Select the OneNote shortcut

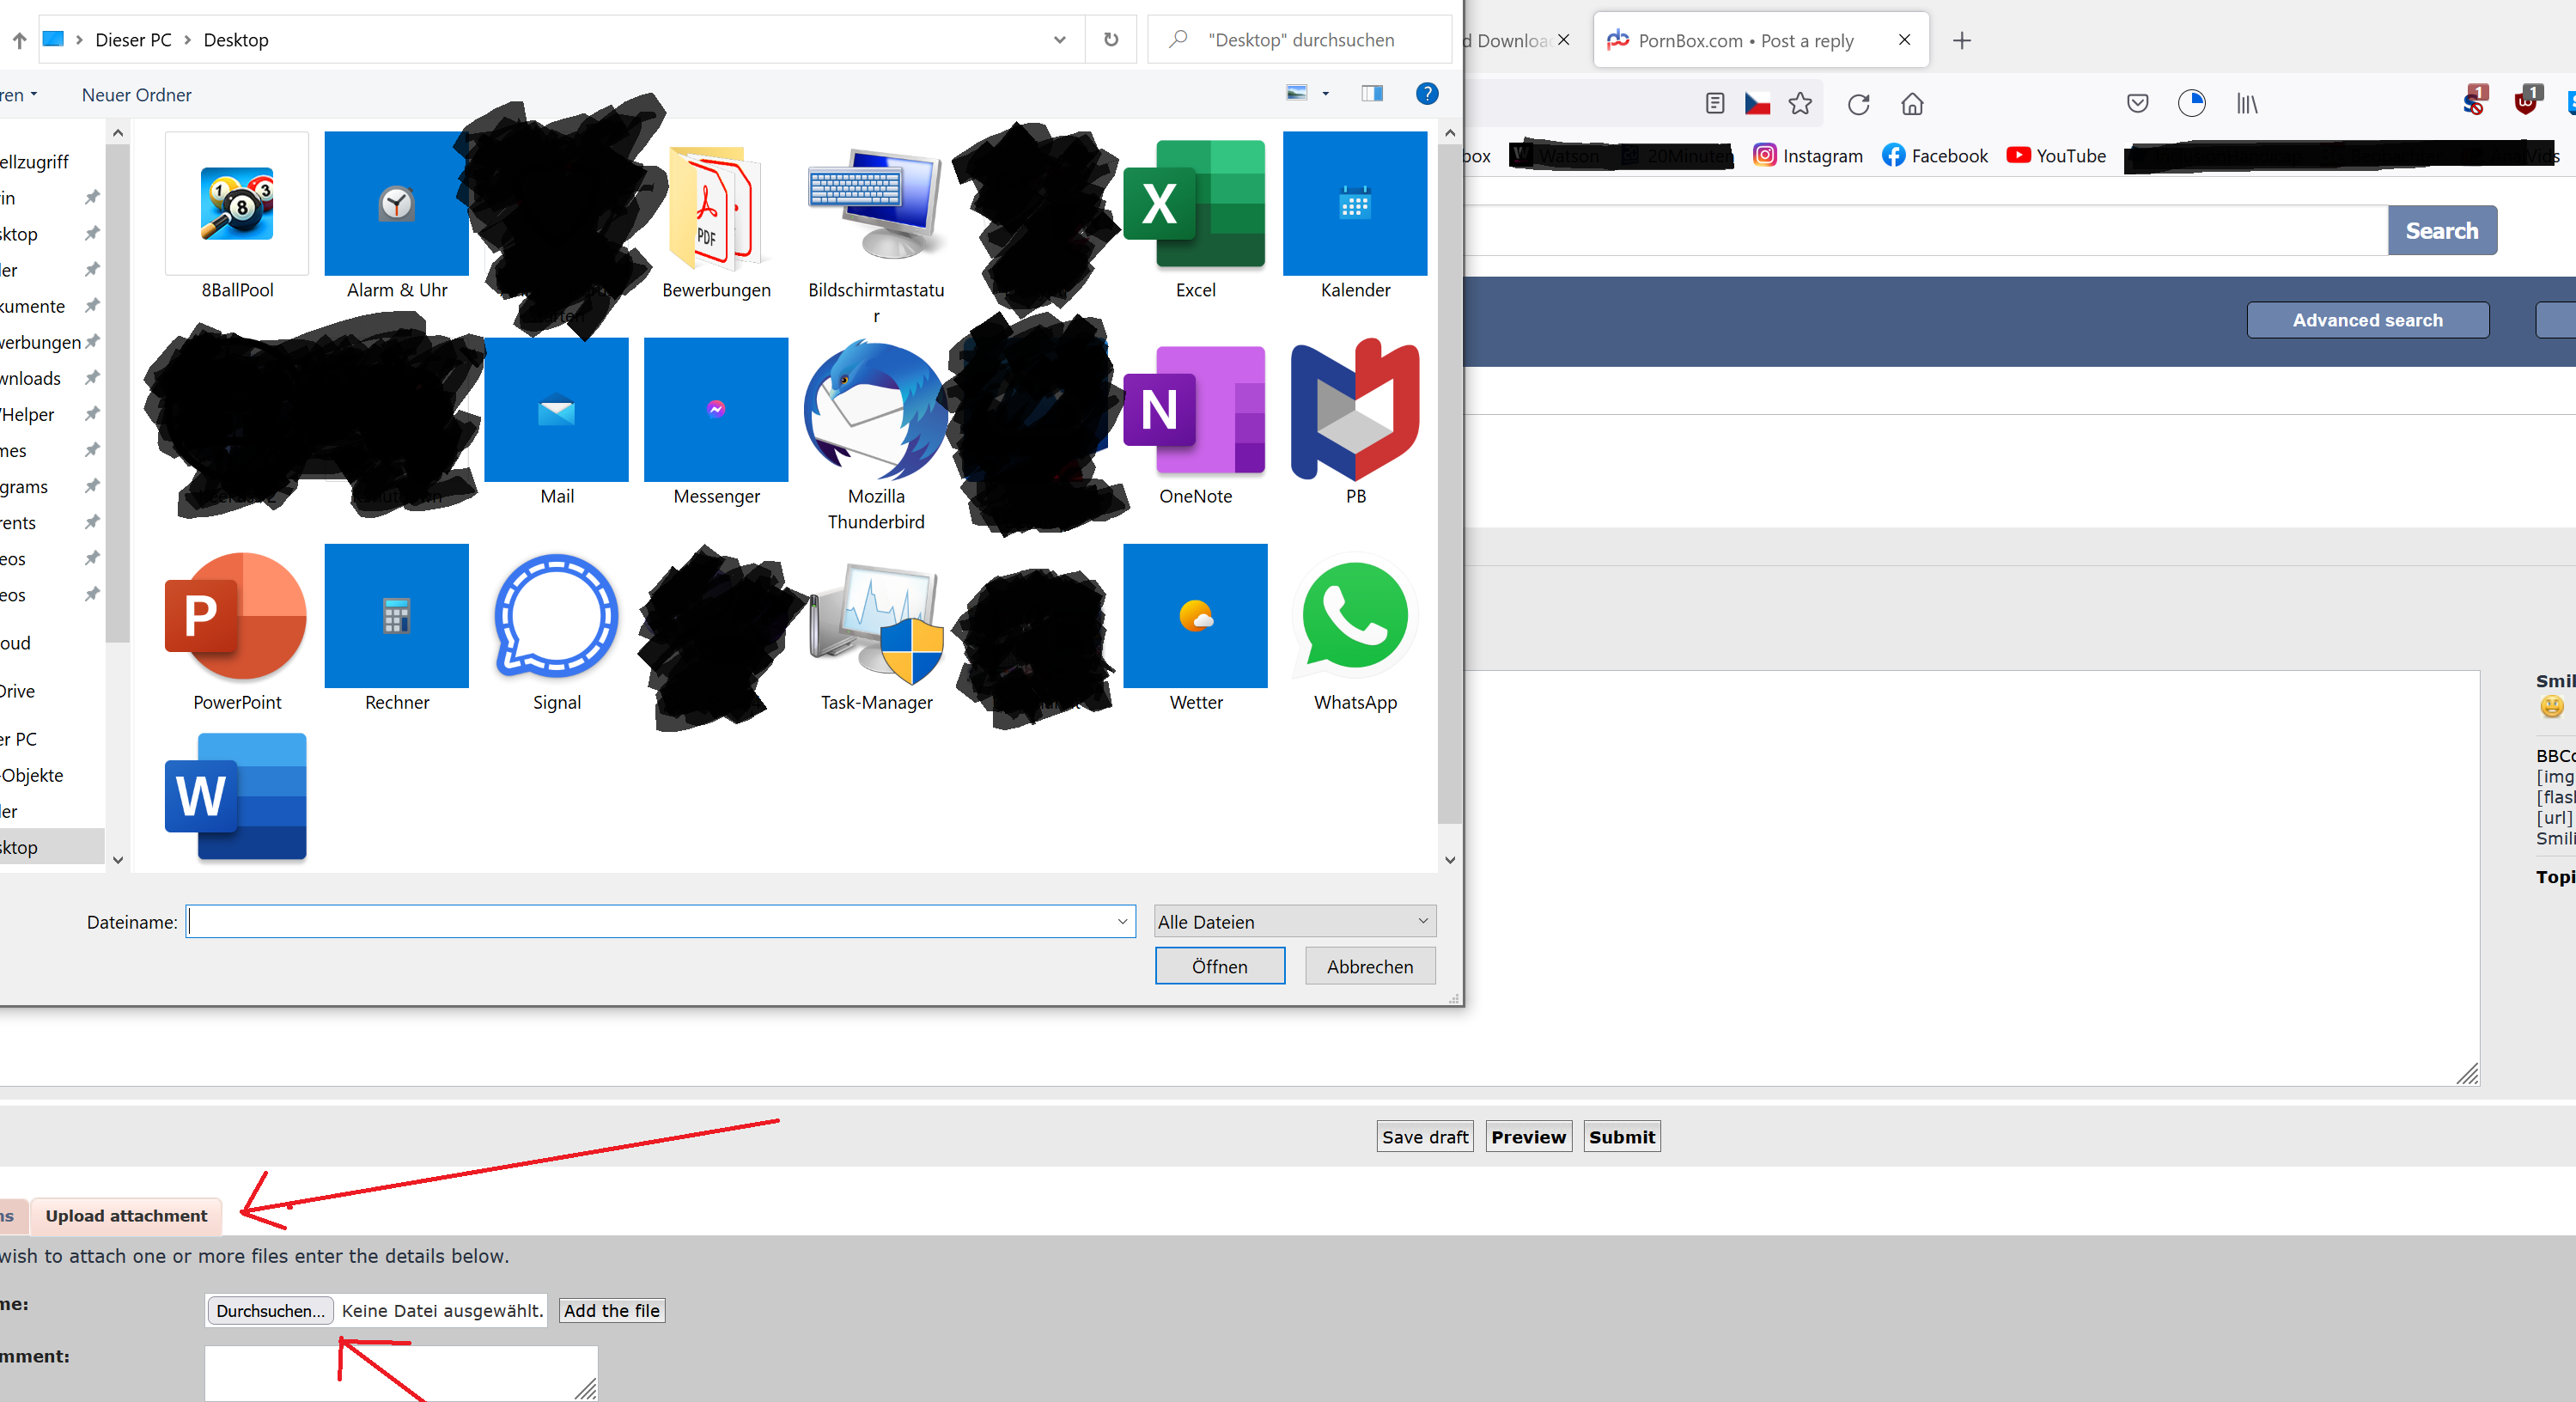[1195, 410]
